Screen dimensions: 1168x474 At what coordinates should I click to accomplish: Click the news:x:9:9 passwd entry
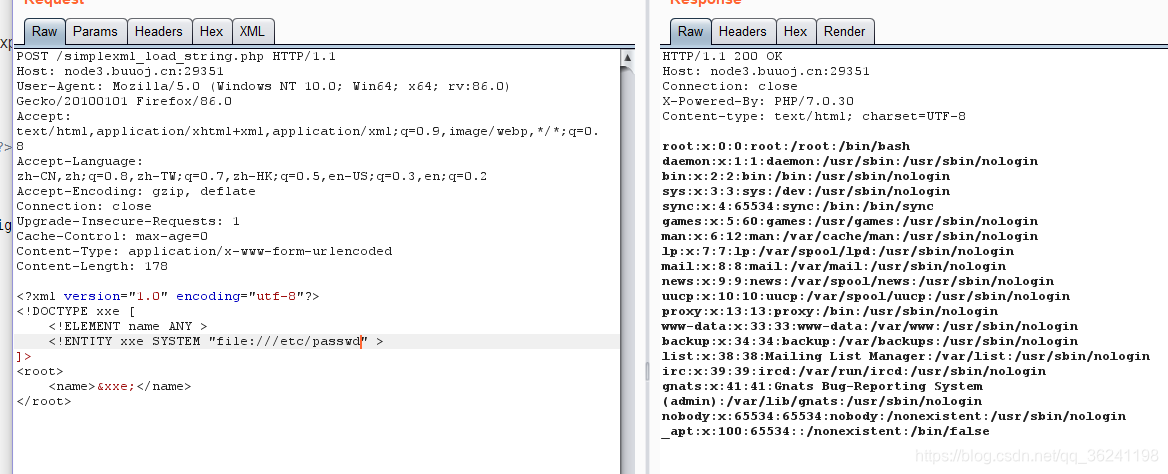click(858, 282)
